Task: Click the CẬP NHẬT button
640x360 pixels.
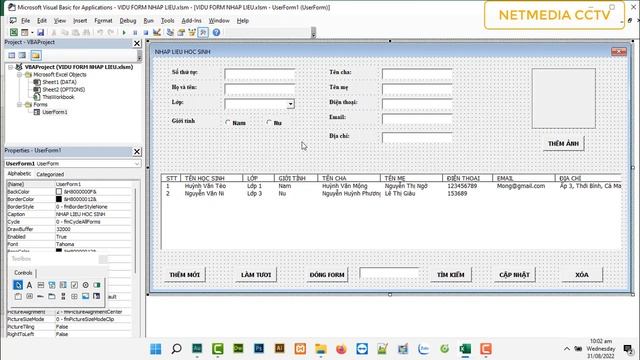Action: [514, 275]
